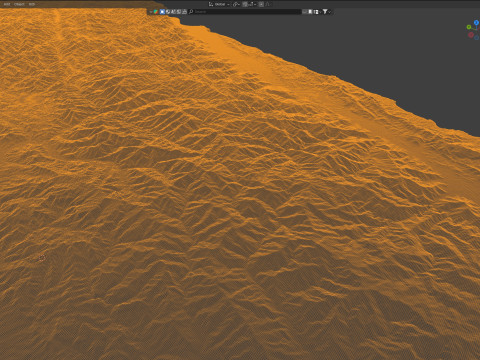Screen dimensions: 480x360
Task: Toggle snapping magnet icon
Action: click(245, 4)
